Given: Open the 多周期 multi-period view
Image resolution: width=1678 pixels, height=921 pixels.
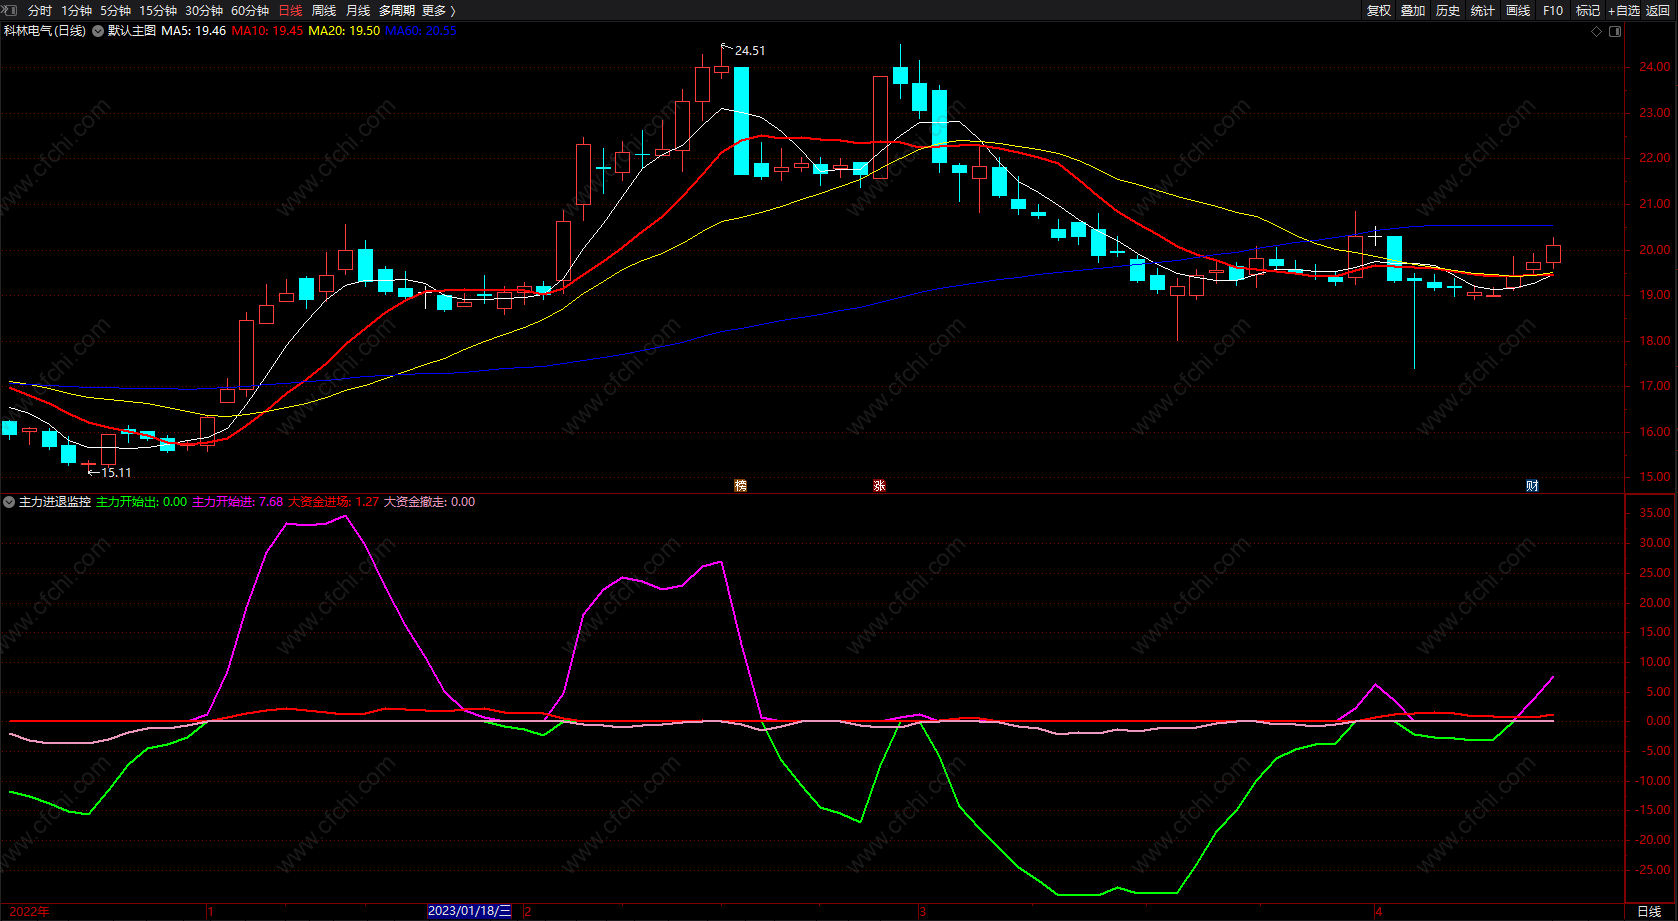Looking at the screenshot, I should [397, 11].
